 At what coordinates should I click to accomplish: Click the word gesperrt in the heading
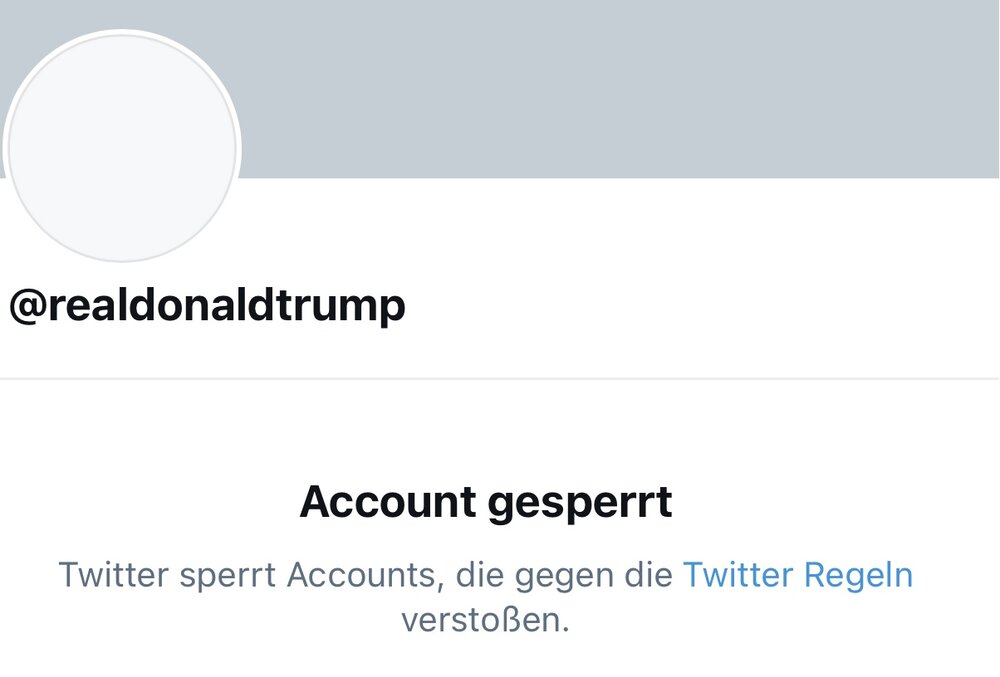tap(580, 504)
